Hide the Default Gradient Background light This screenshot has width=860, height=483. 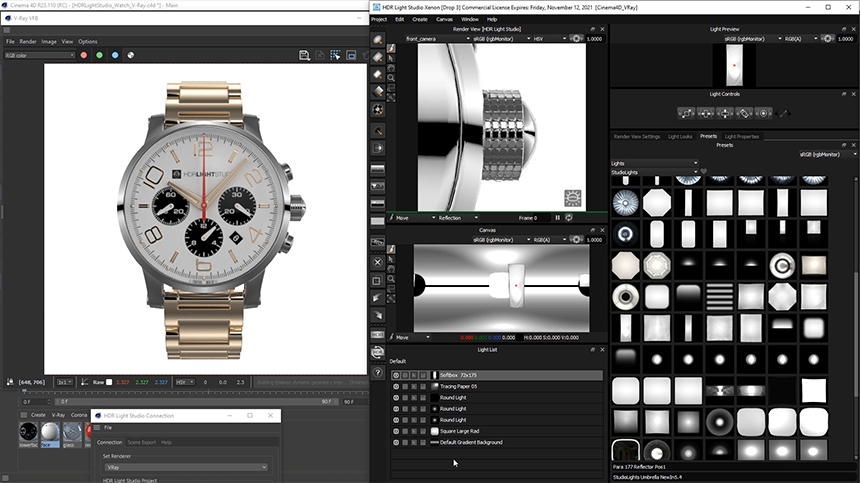pyautogui.click(x=396, y=442)
